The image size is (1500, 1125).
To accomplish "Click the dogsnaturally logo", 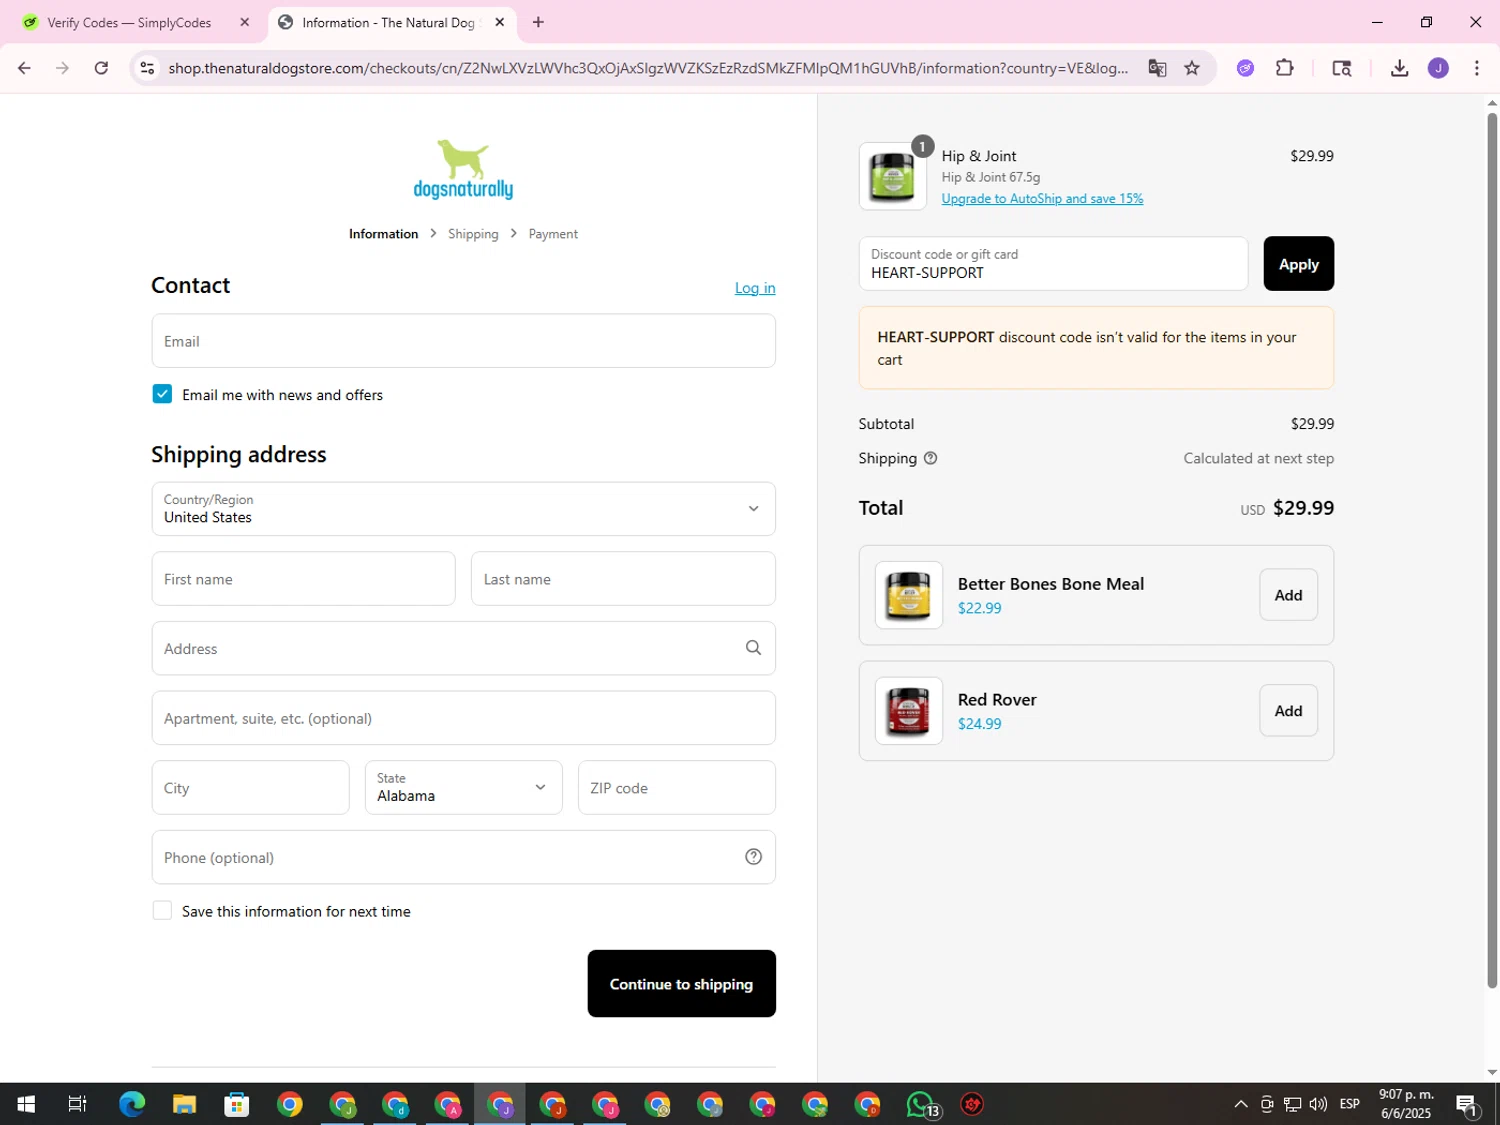I will pos(463,169).
